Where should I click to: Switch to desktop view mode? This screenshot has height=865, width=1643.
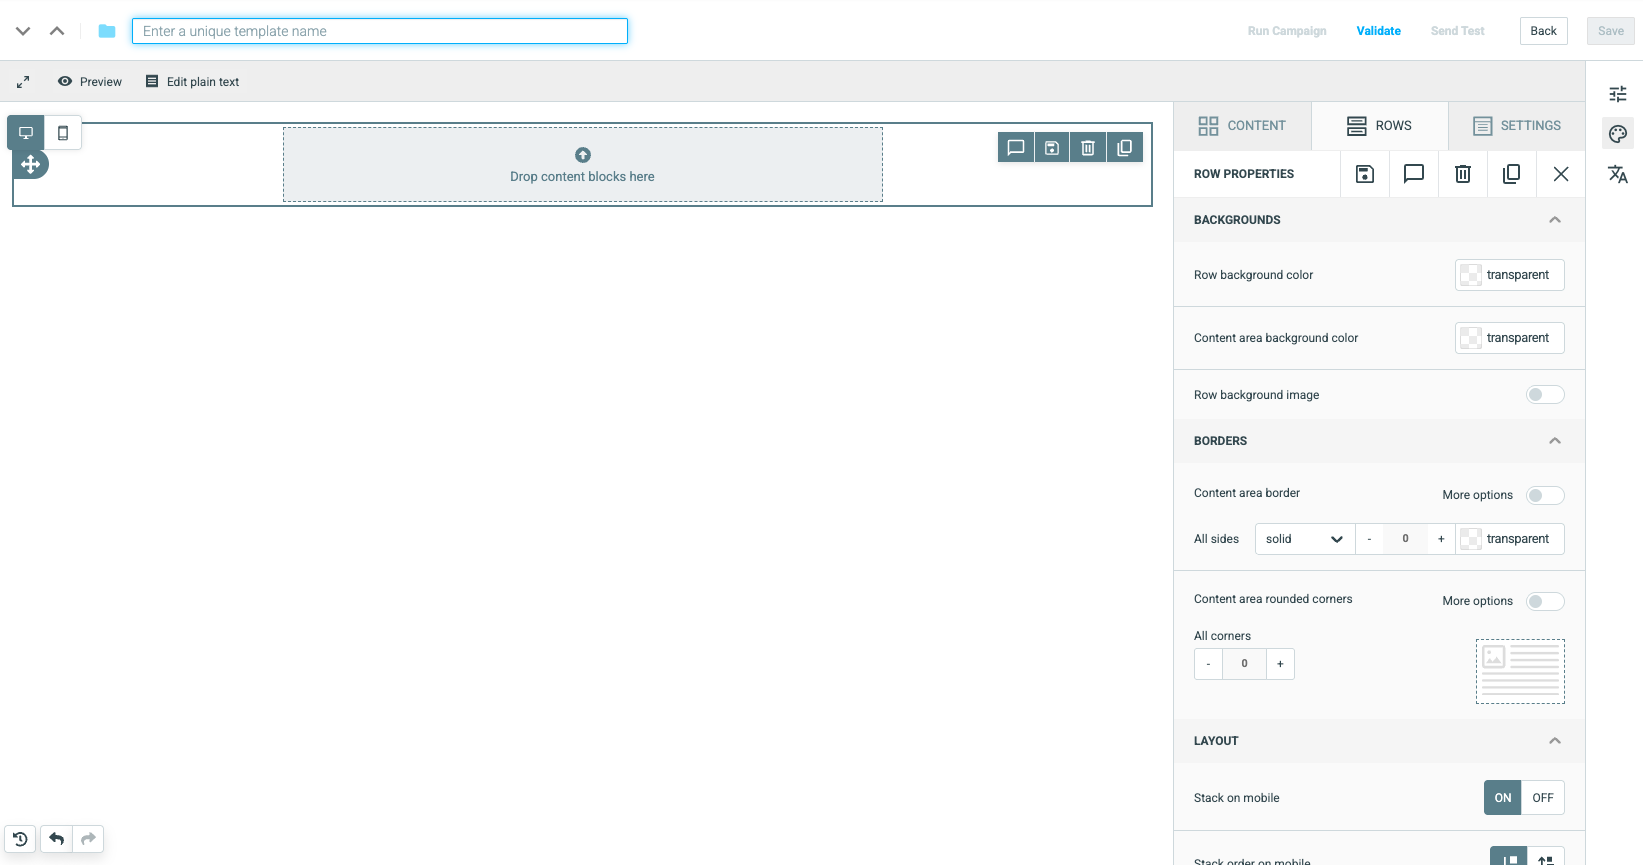26,133
